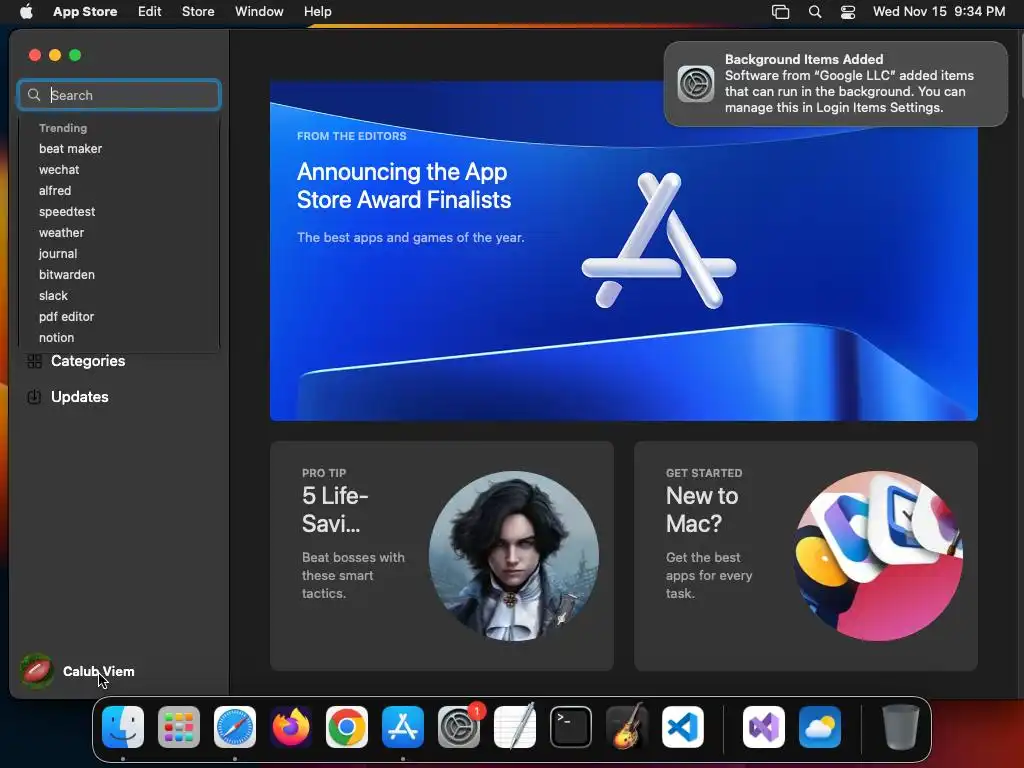Viewport: 1024px width, 768px height.
Task: Open the App Store Award Finalists banner
Action: [x=624, y=251]
